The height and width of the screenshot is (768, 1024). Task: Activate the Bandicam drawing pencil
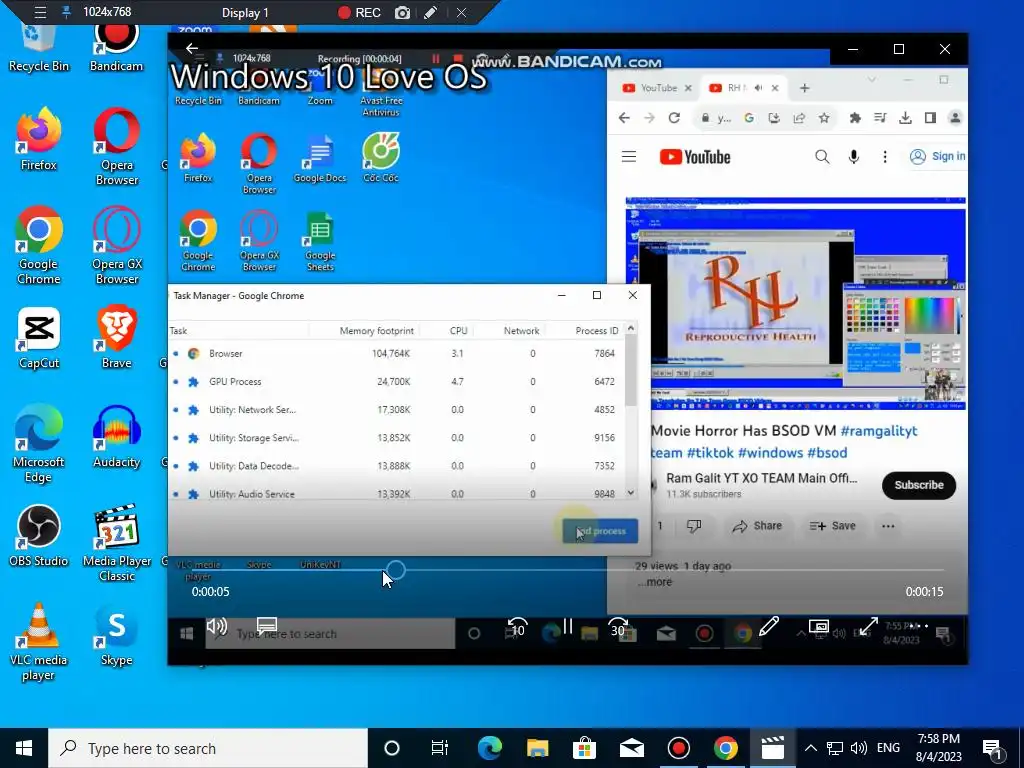(430, 12)
